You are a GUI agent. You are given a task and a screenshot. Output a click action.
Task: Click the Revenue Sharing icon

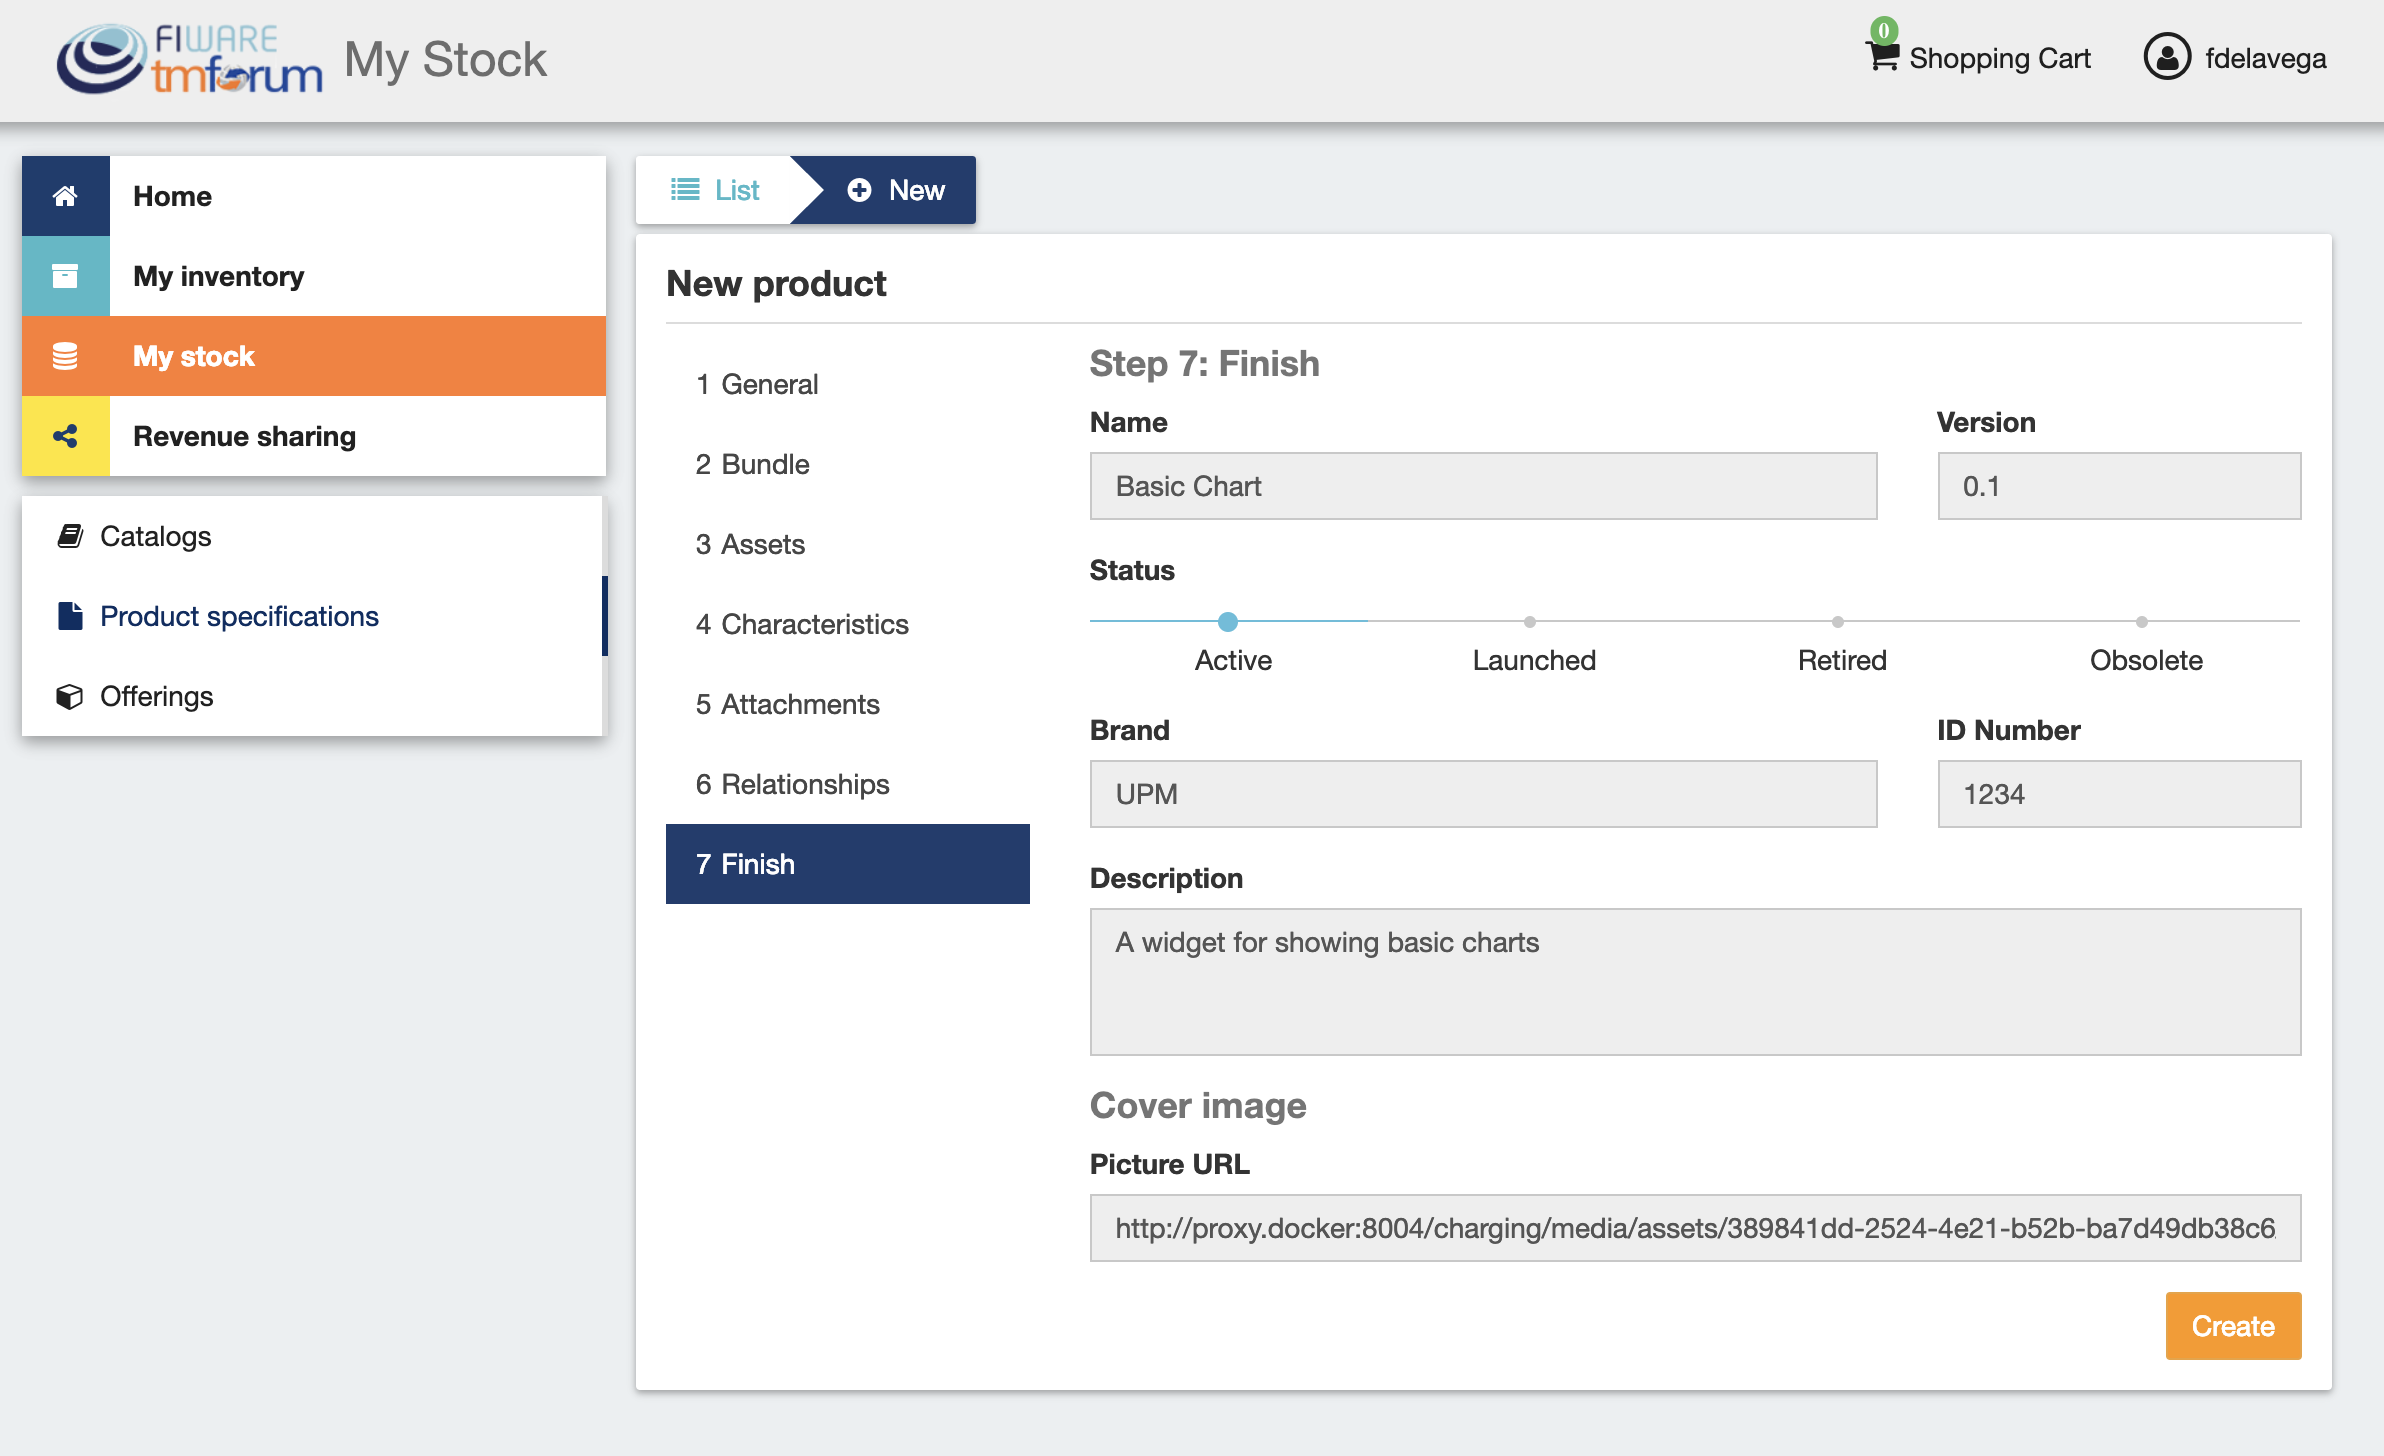(65, 436)
